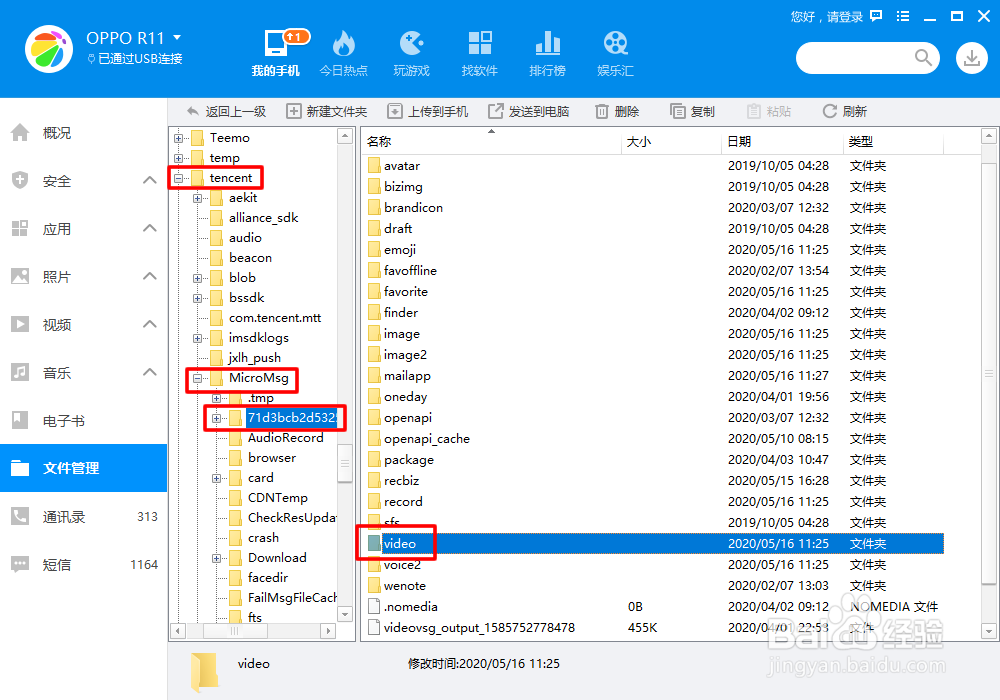Click 上传到手机 button
Viewport: 1000px width, 700px height.
(428, 112)
